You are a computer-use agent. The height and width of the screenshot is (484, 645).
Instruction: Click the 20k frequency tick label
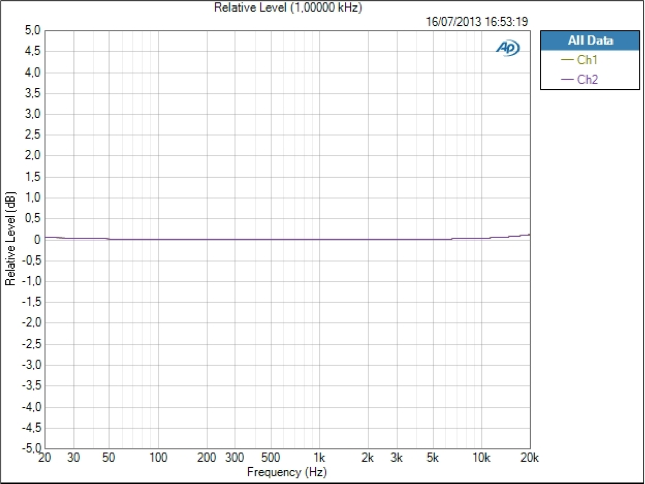pyautogui.click(x=529, y=457)
